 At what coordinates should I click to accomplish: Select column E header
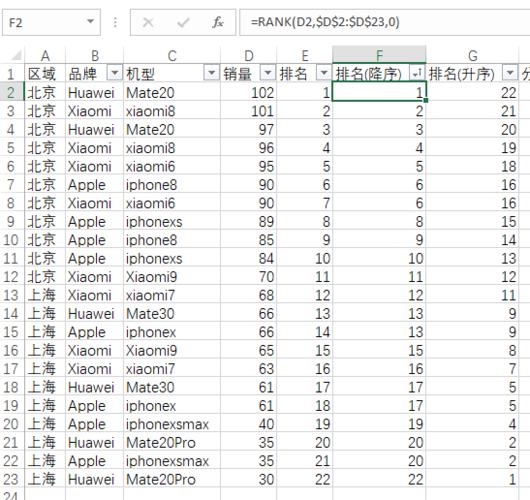pyautogui.click(x=305, y=55)
